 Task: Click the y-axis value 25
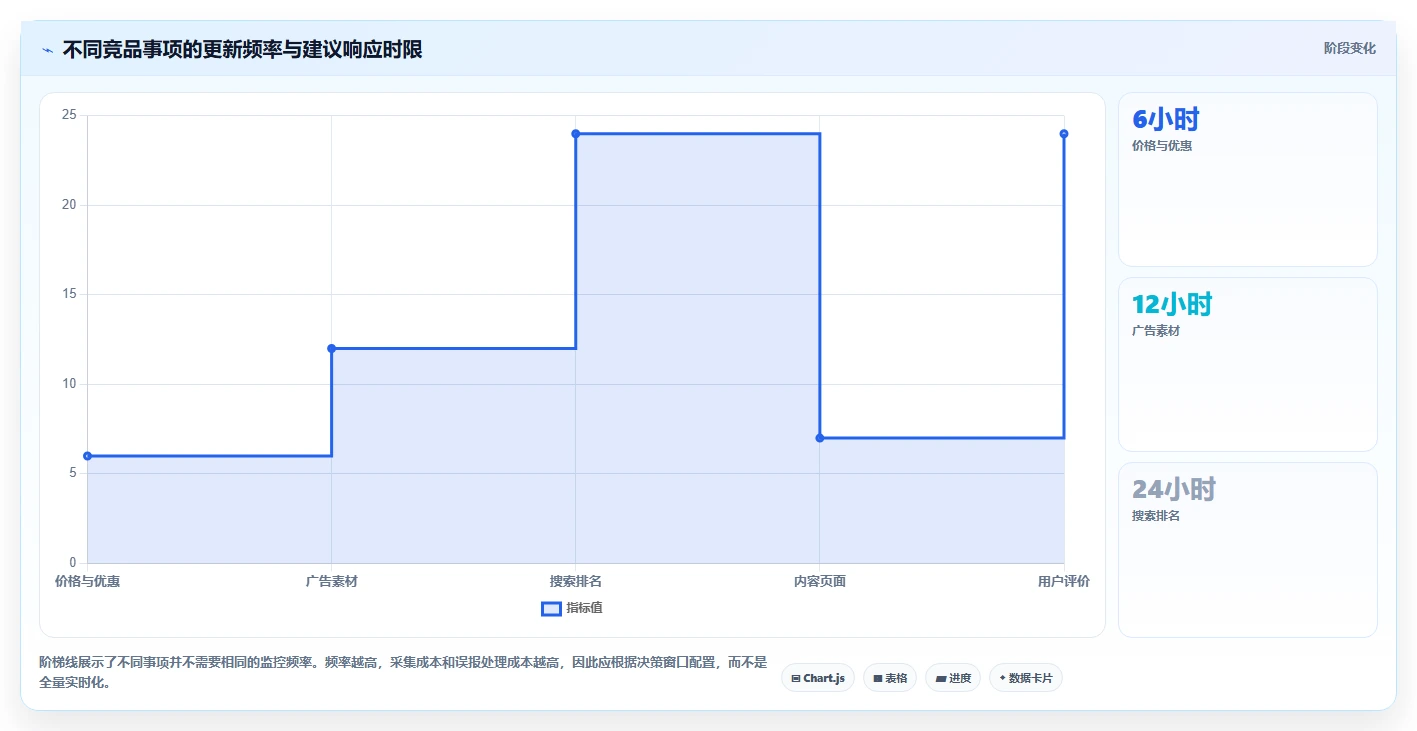[69, 116]
